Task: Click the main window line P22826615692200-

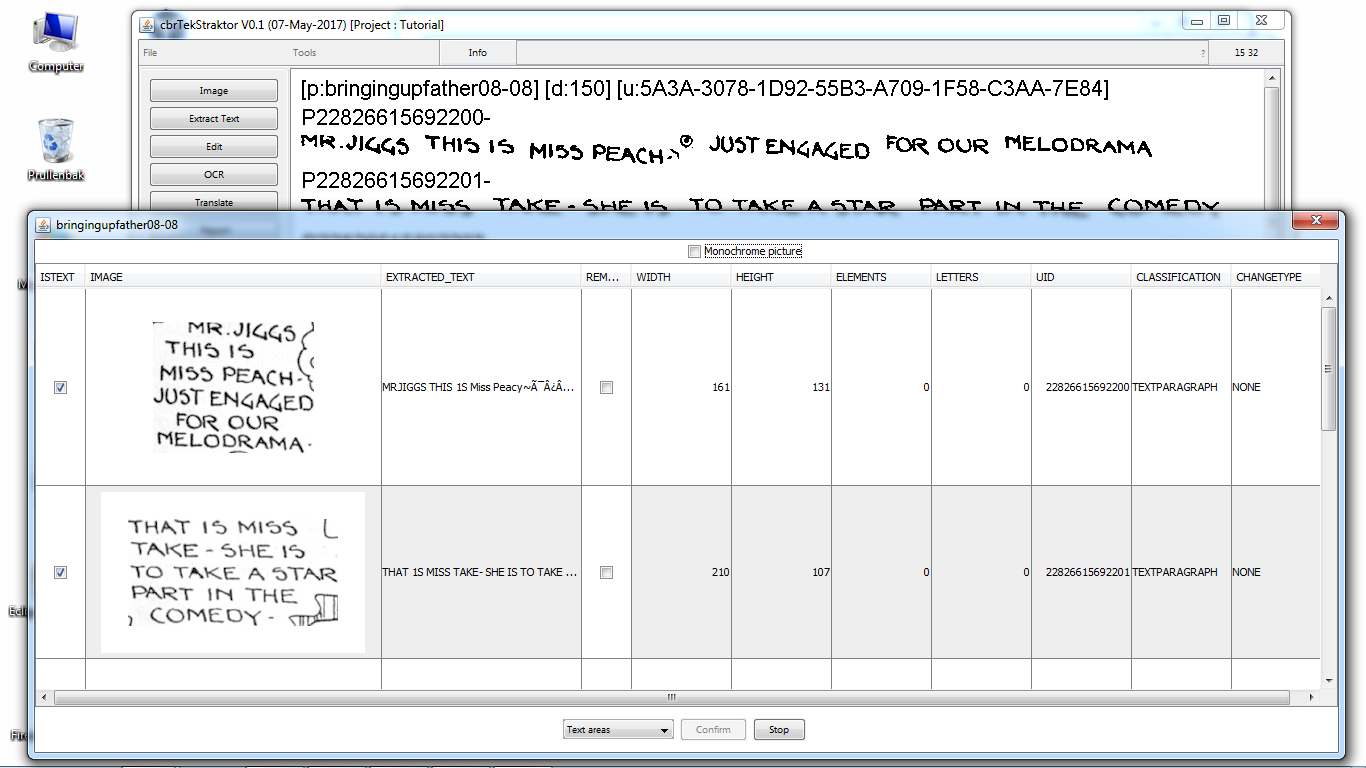Action: pos(395,117)
